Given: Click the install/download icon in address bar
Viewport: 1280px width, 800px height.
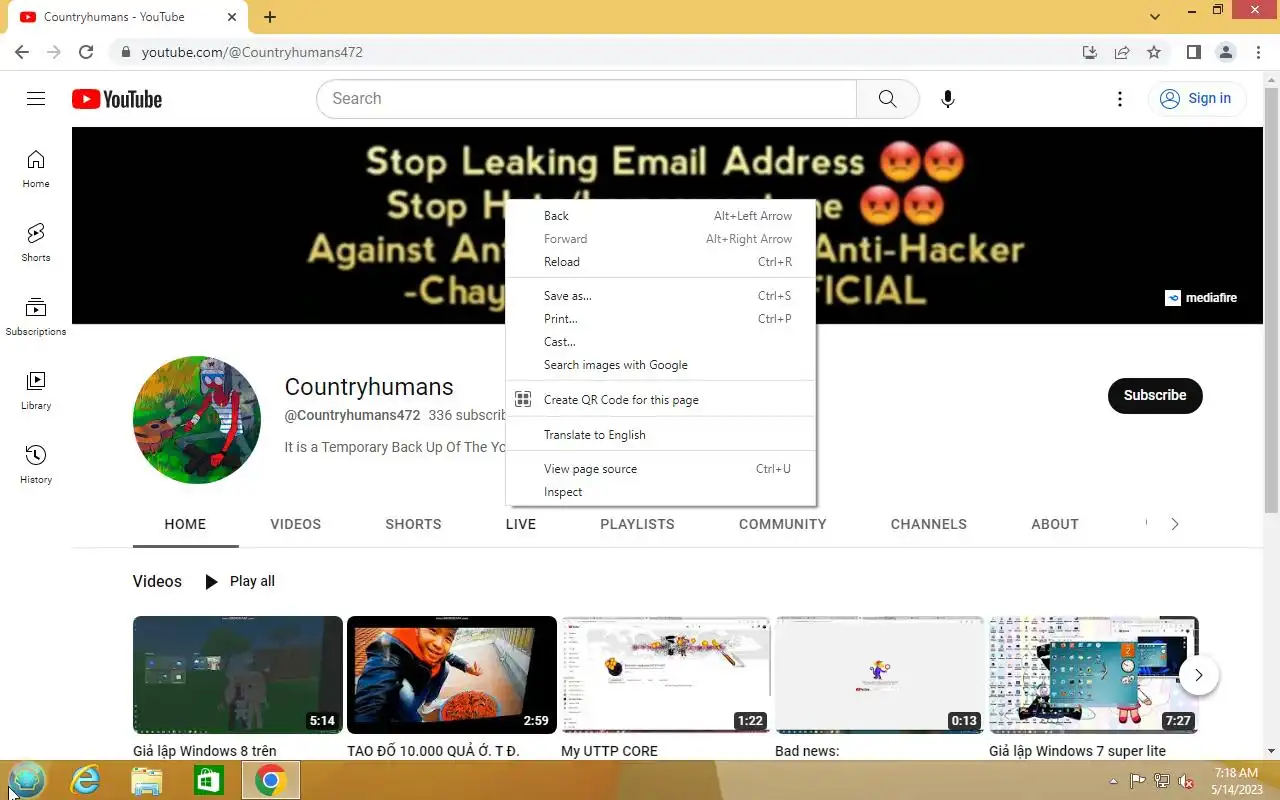Looking at the screenshot, I should point(1090,52).
